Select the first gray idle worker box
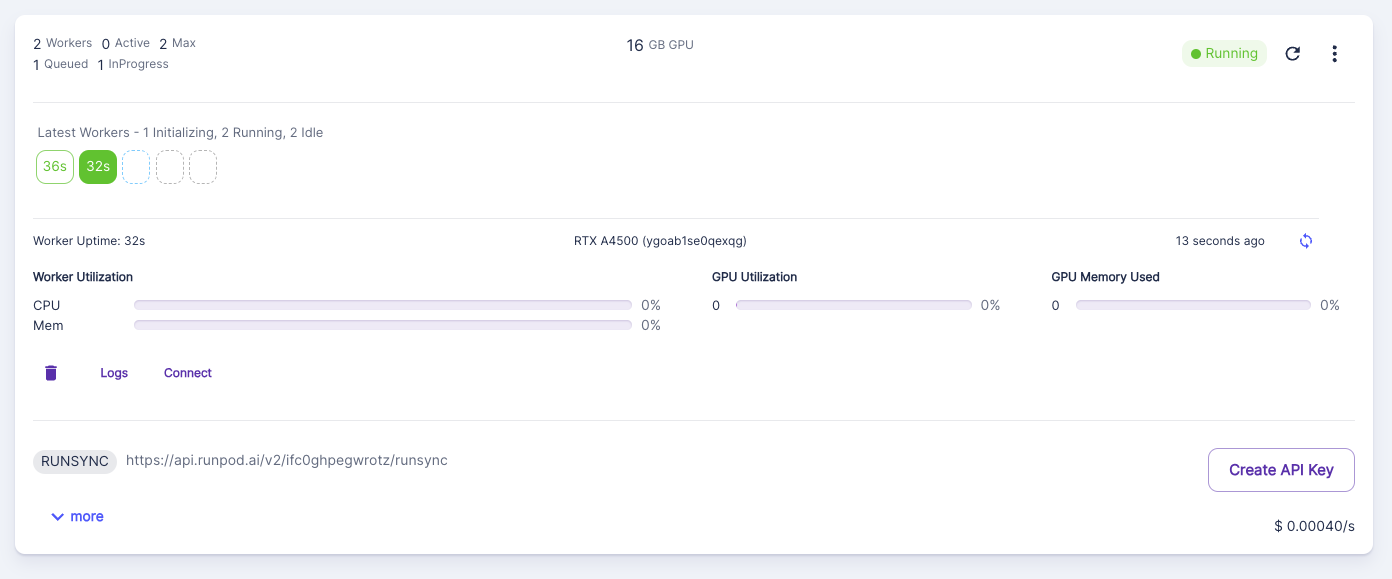The width and height of the screenshot is (1392, 579). [170, 167]
